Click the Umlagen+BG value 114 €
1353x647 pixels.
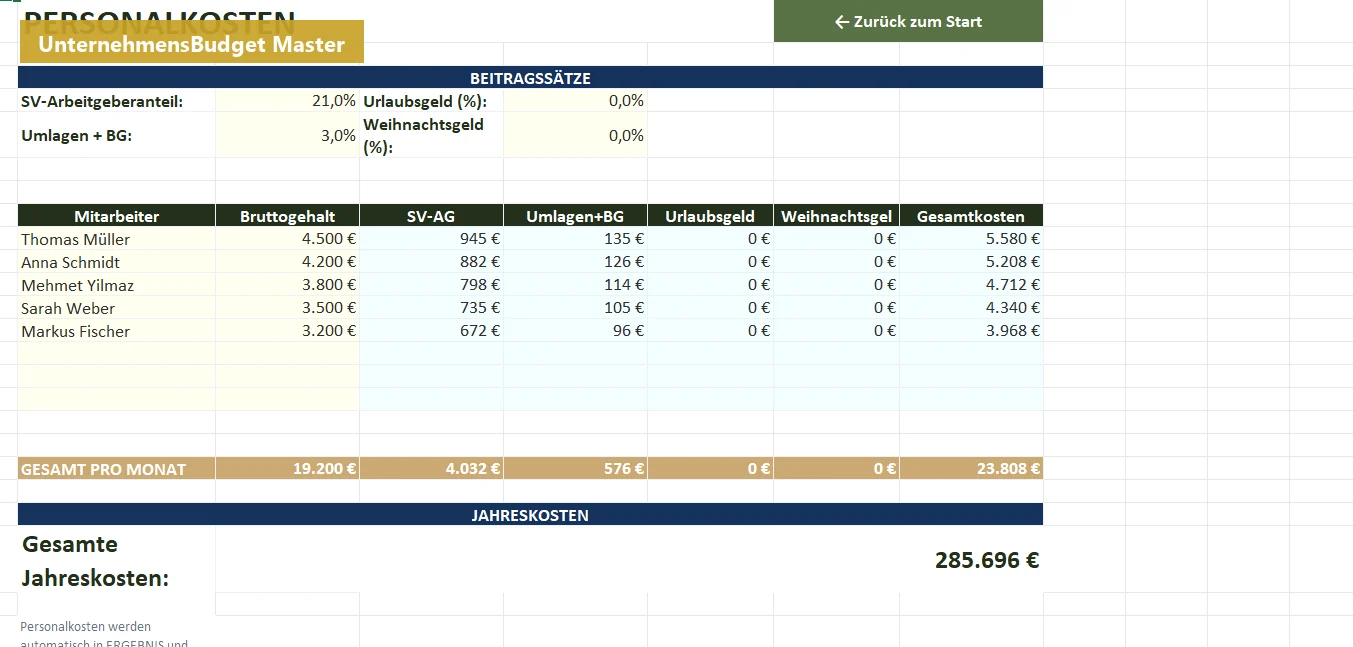click(x=576, y=285)
